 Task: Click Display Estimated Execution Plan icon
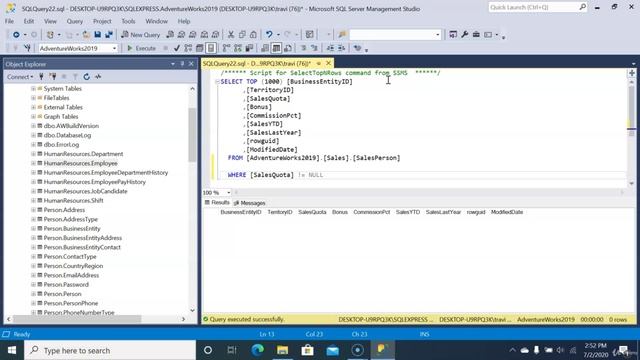coord(188,48)
